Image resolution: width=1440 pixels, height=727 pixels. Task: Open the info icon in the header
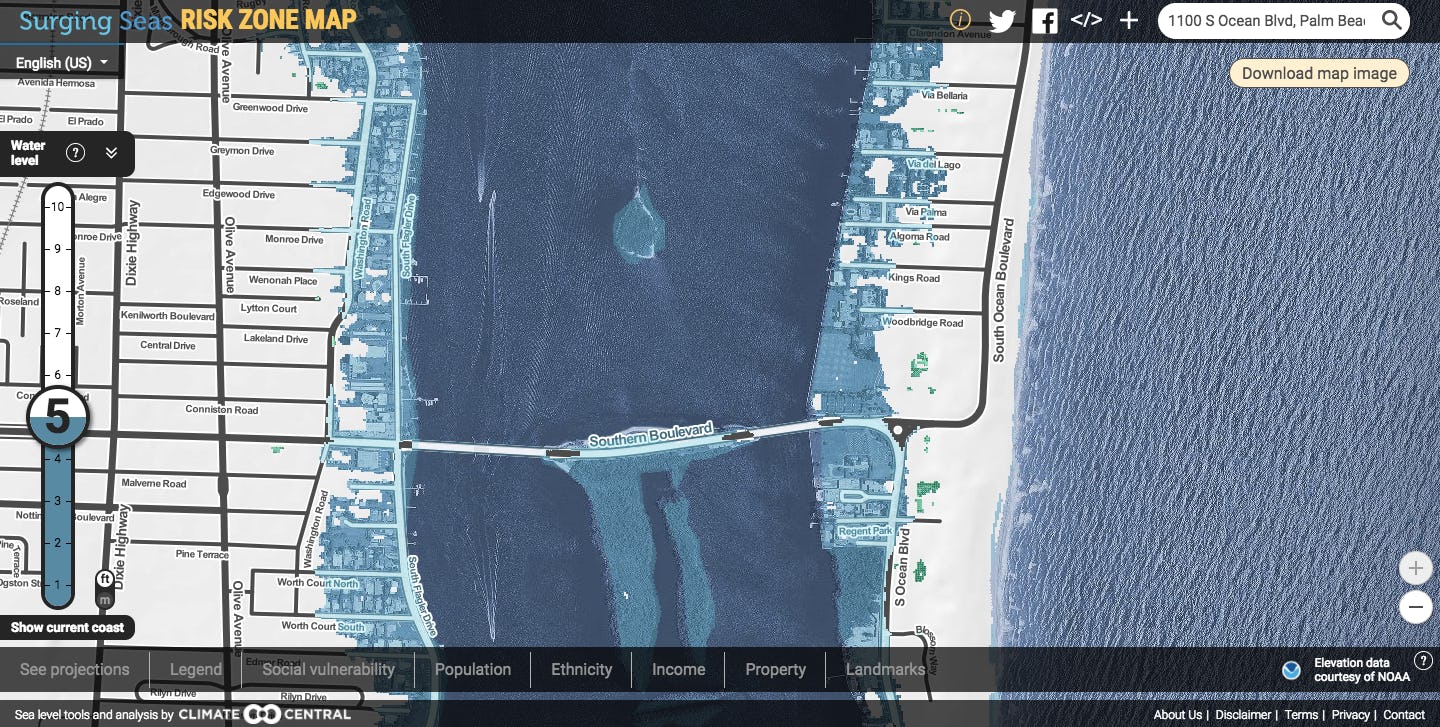coord(960,20)
